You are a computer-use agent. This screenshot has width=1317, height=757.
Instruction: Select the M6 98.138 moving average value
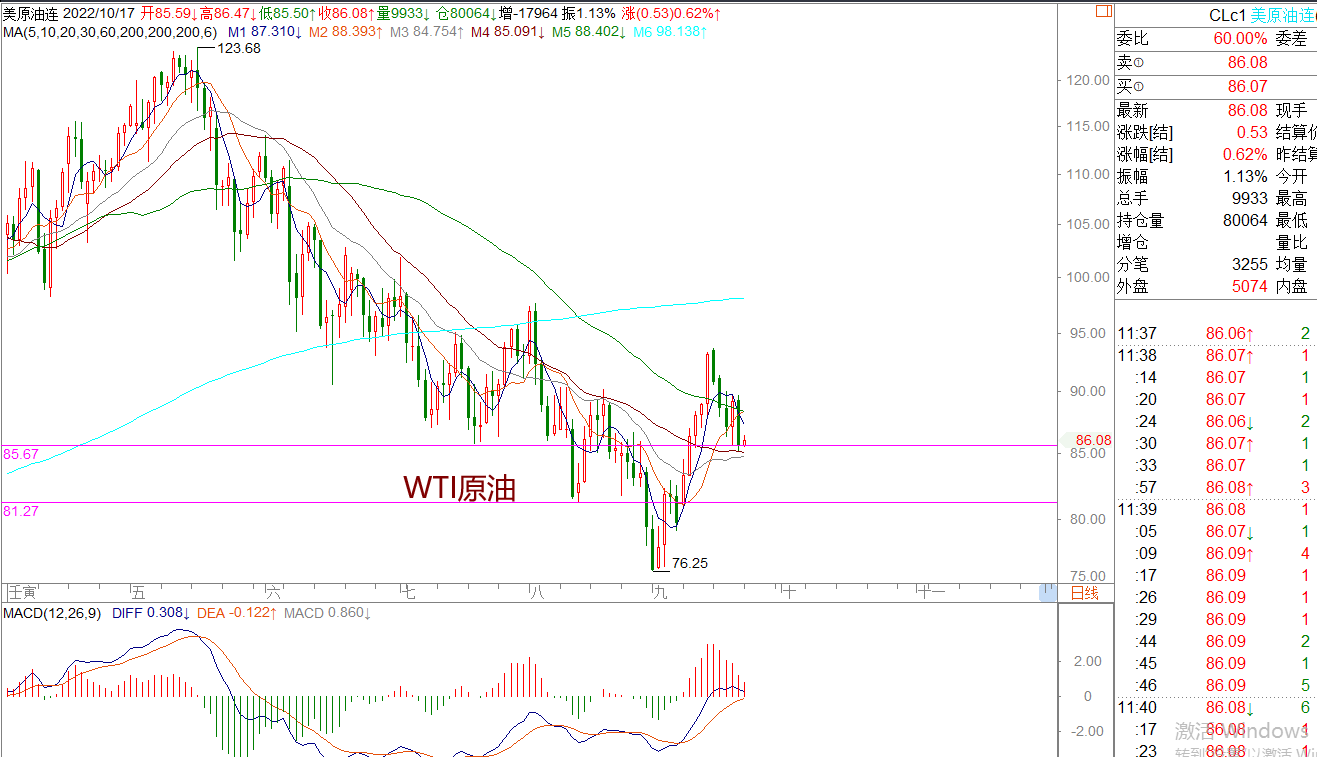670,32
